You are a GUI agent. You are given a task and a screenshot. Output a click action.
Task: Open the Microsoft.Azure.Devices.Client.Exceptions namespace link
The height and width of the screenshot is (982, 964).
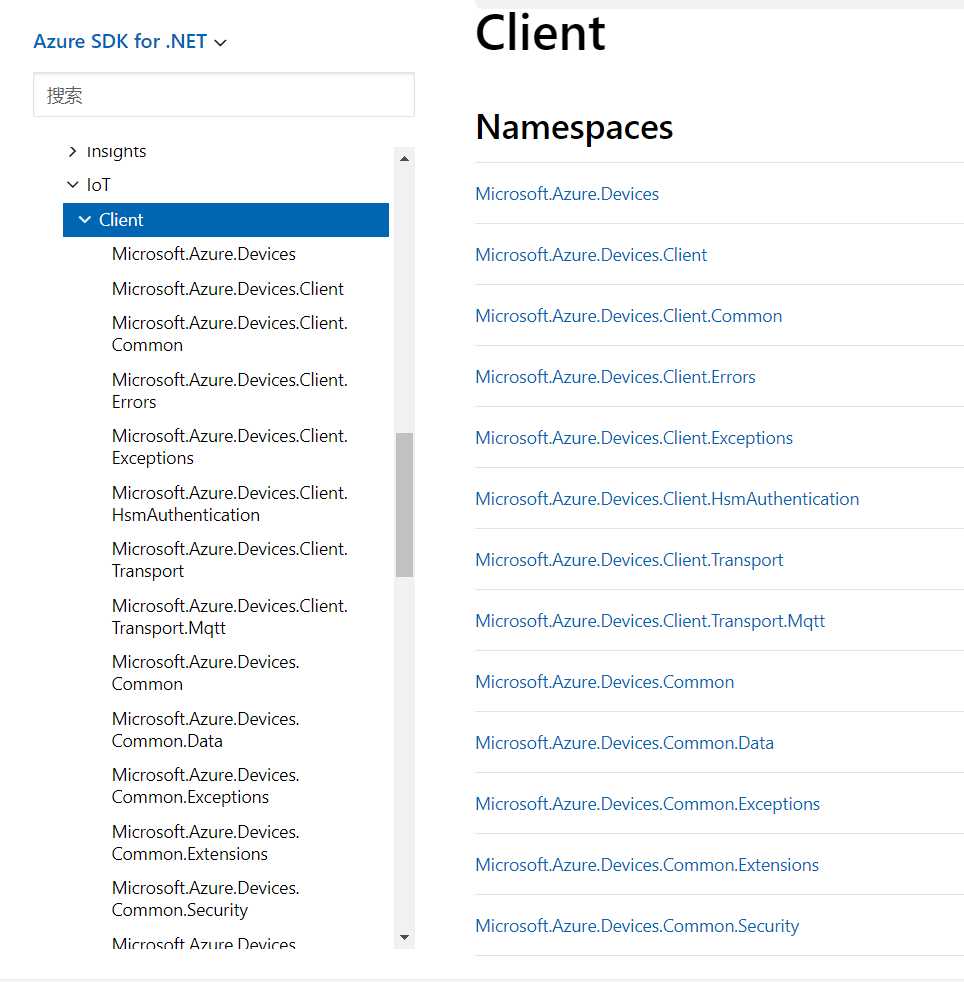tap(634, 438)
